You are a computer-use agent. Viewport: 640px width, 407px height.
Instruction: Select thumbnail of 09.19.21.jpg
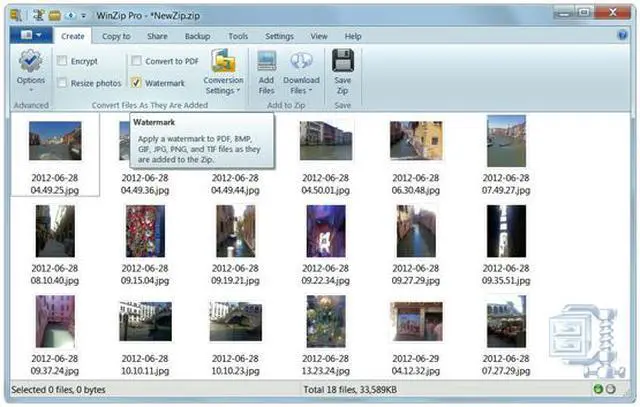[236, 231]
